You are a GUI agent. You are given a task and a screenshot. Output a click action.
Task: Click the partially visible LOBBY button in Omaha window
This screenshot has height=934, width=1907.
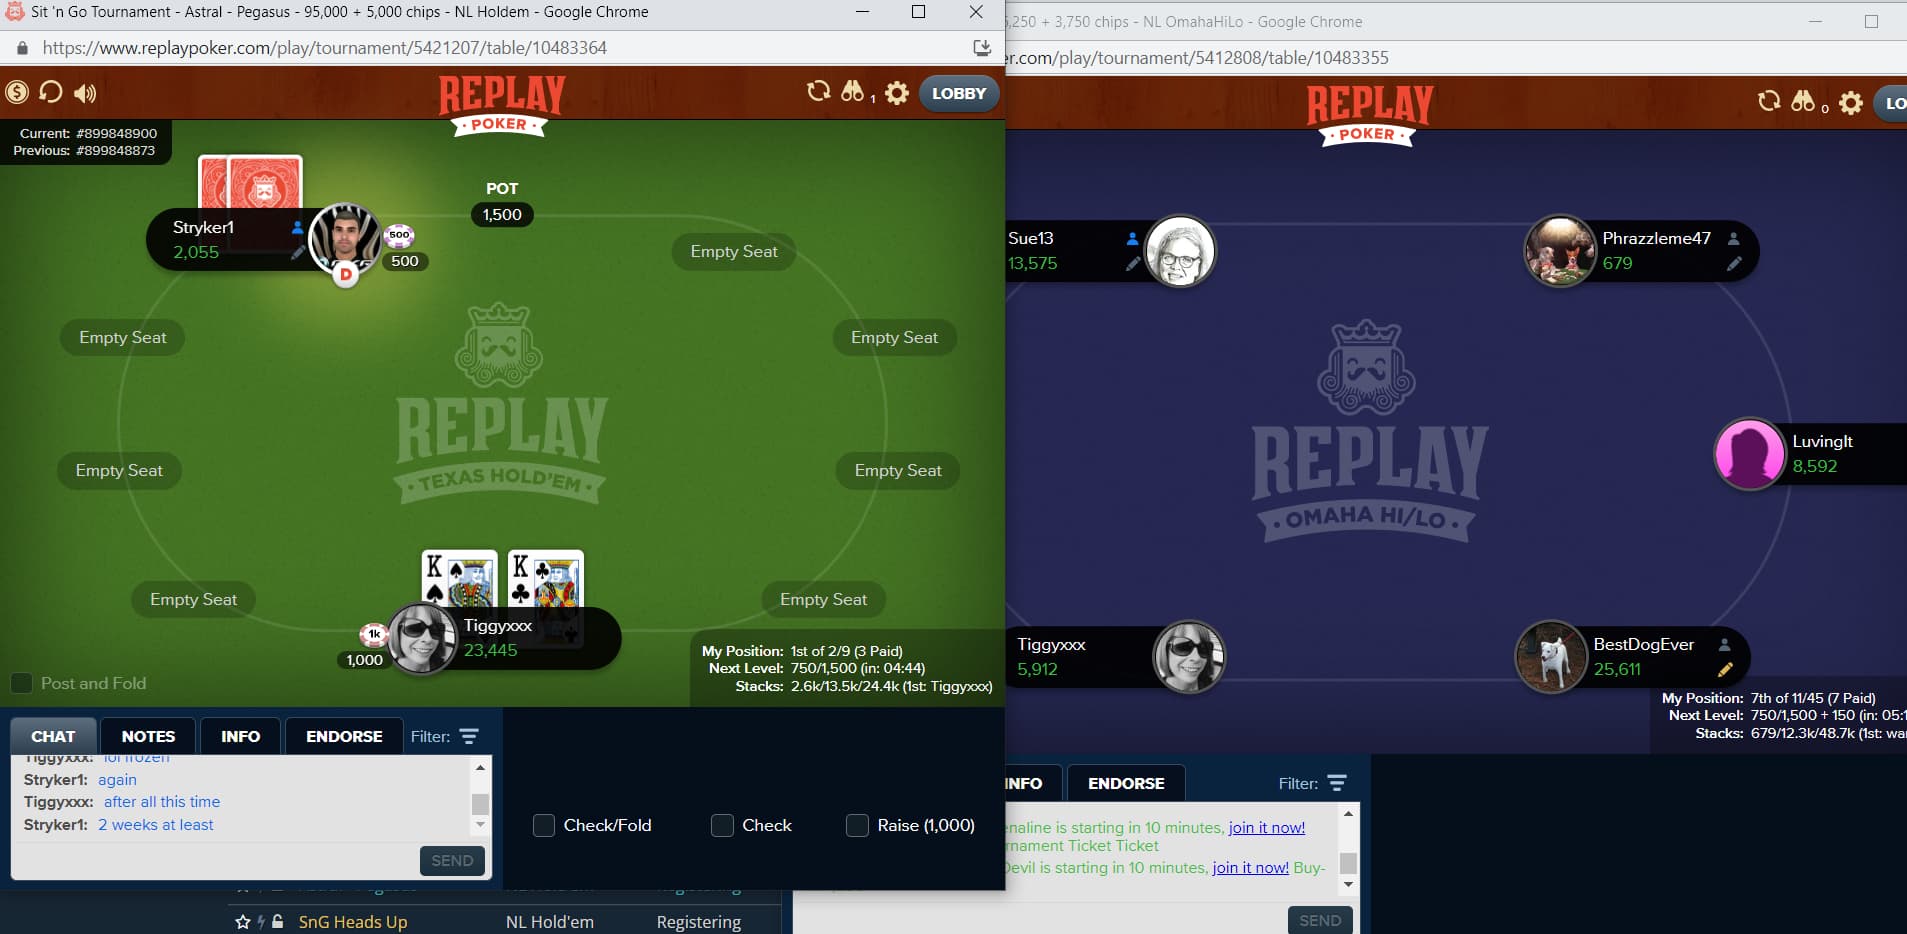[1891, 103]
